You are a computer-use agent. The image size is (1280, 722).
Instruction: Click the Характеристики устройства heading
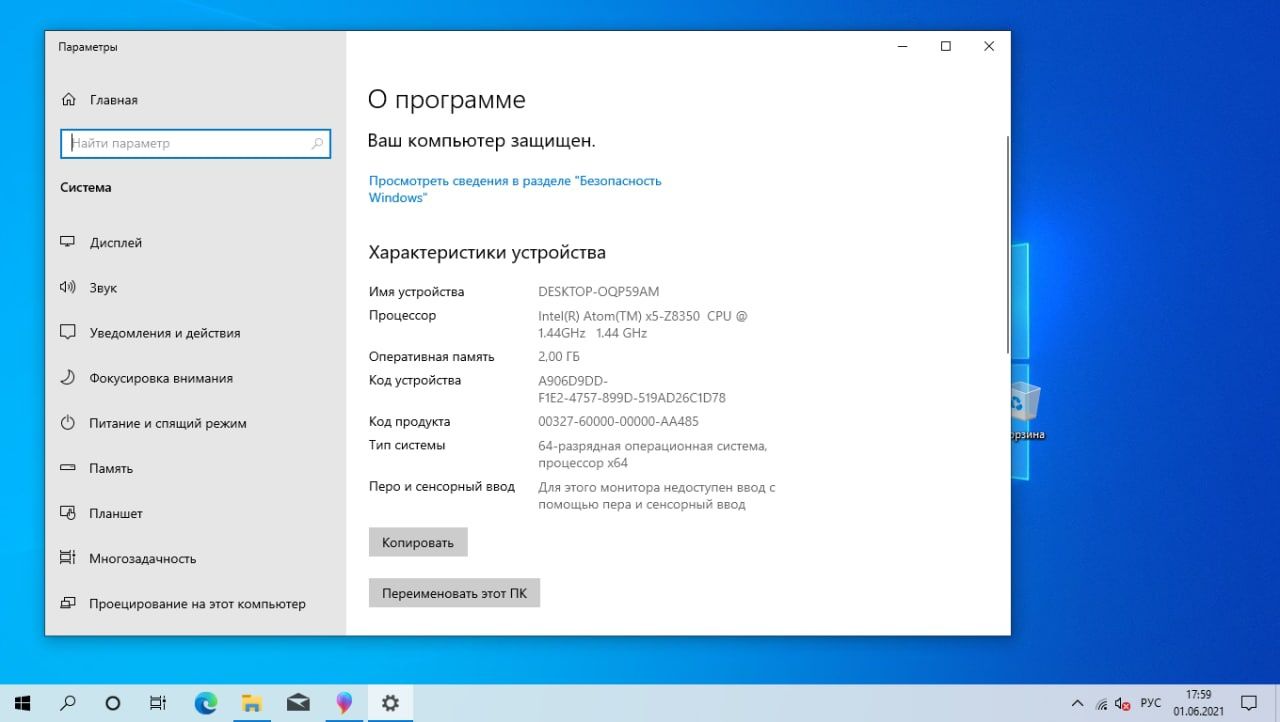487,252
